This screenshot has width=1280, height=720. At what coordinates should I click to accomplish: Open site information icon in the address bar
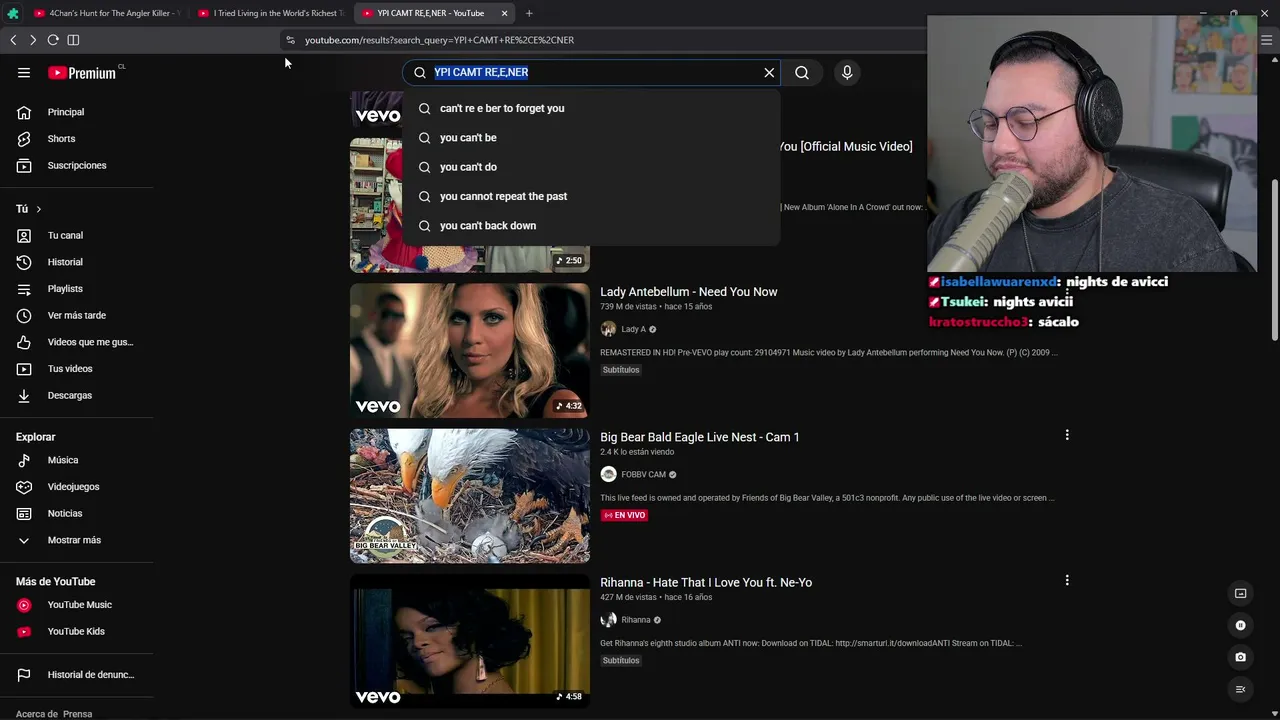tap(290, 40)
